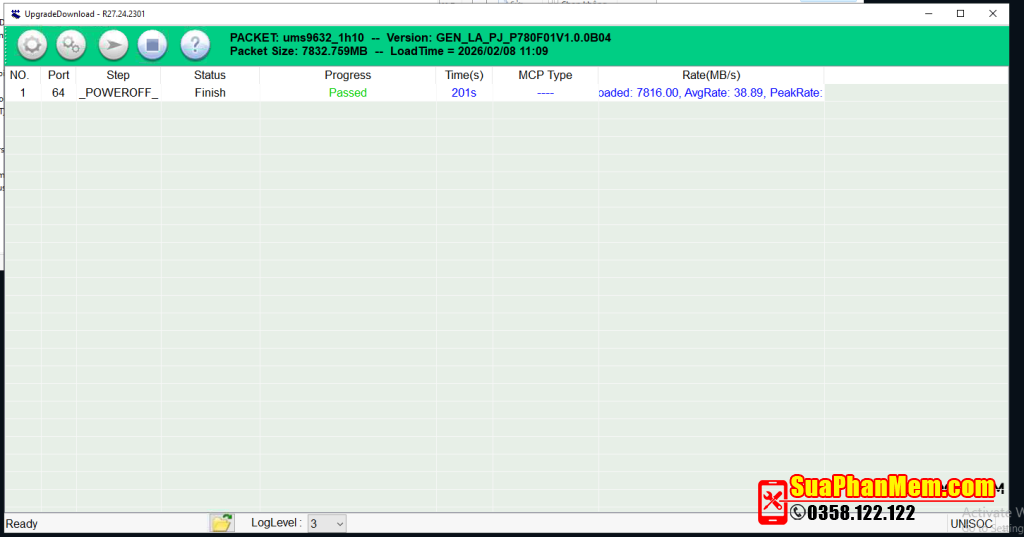1024x537 pixels.
Task: Click the Load Packet gear icon
Action: coord(33,45)
